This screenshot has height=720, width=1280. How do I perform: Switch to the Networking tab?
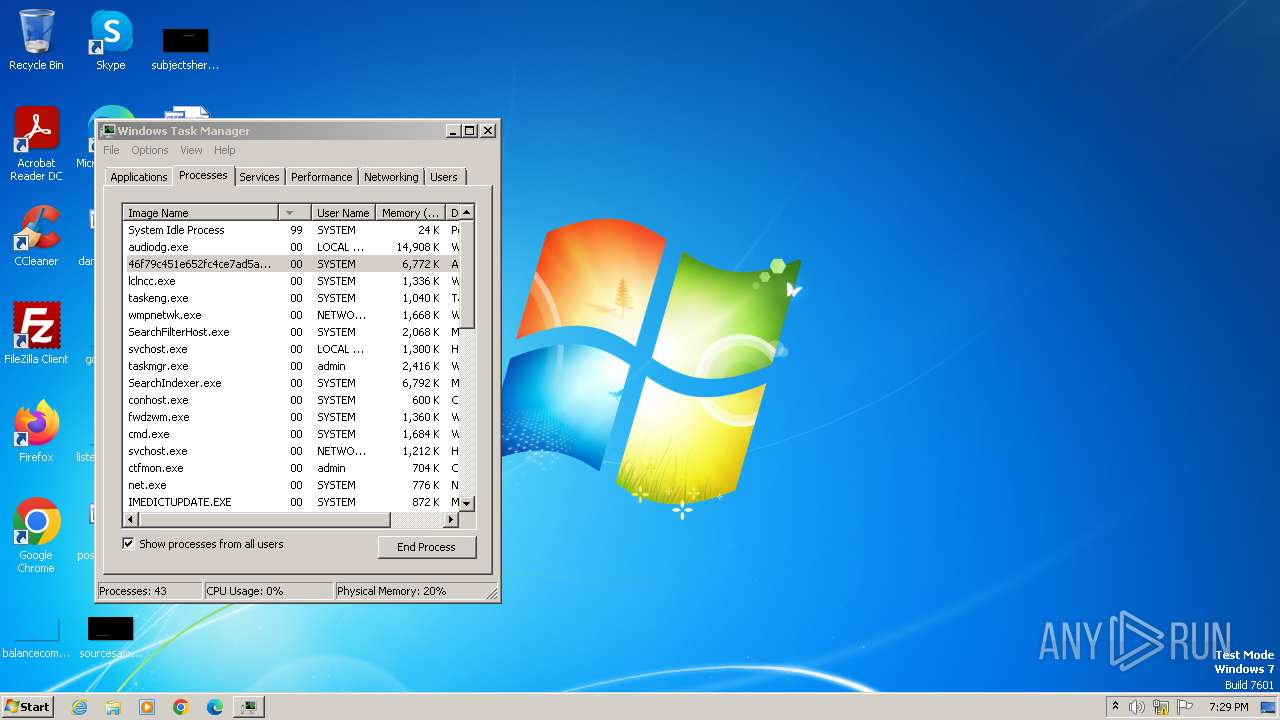(391, 177)
